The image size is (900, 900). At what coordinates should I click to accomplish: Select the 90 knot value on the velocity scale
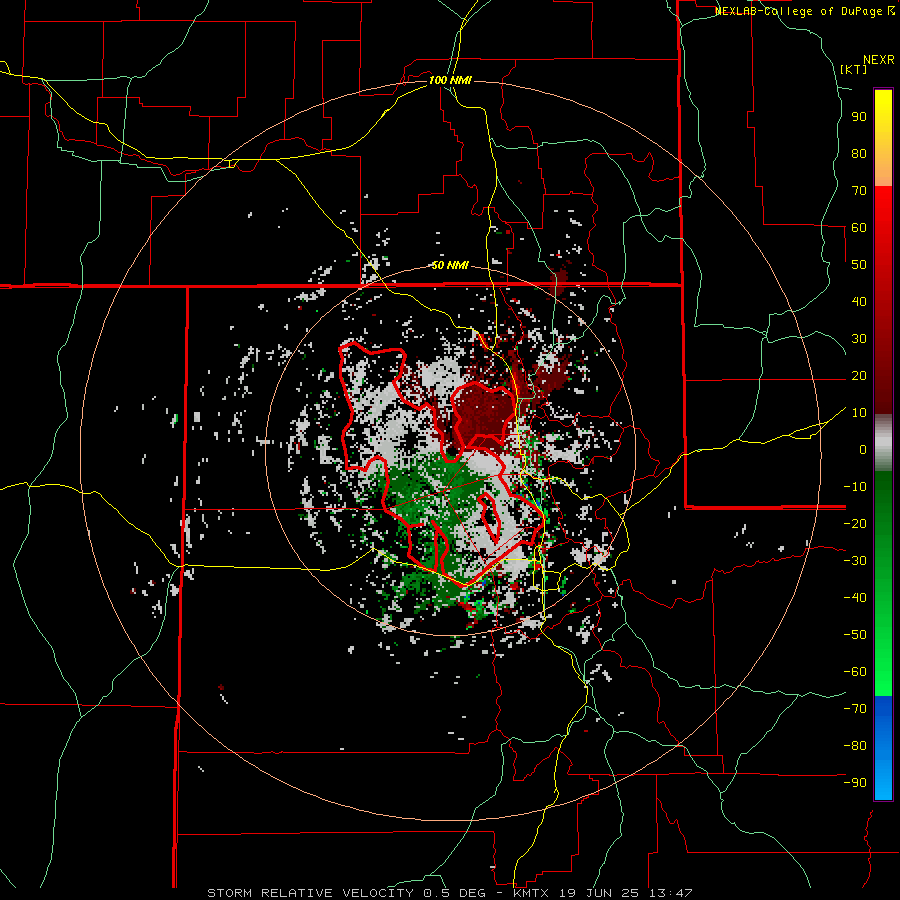pos(859,117)
